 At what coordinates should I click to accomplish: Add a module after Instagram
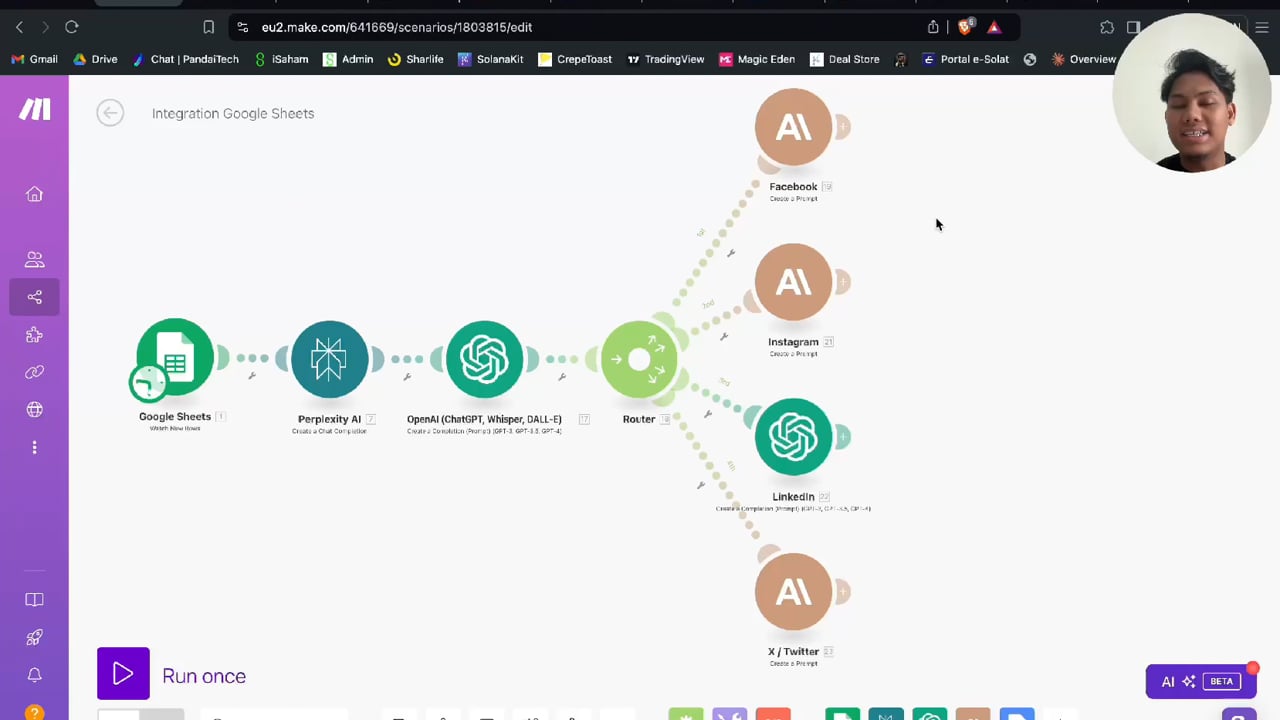(x=843, y=282)
